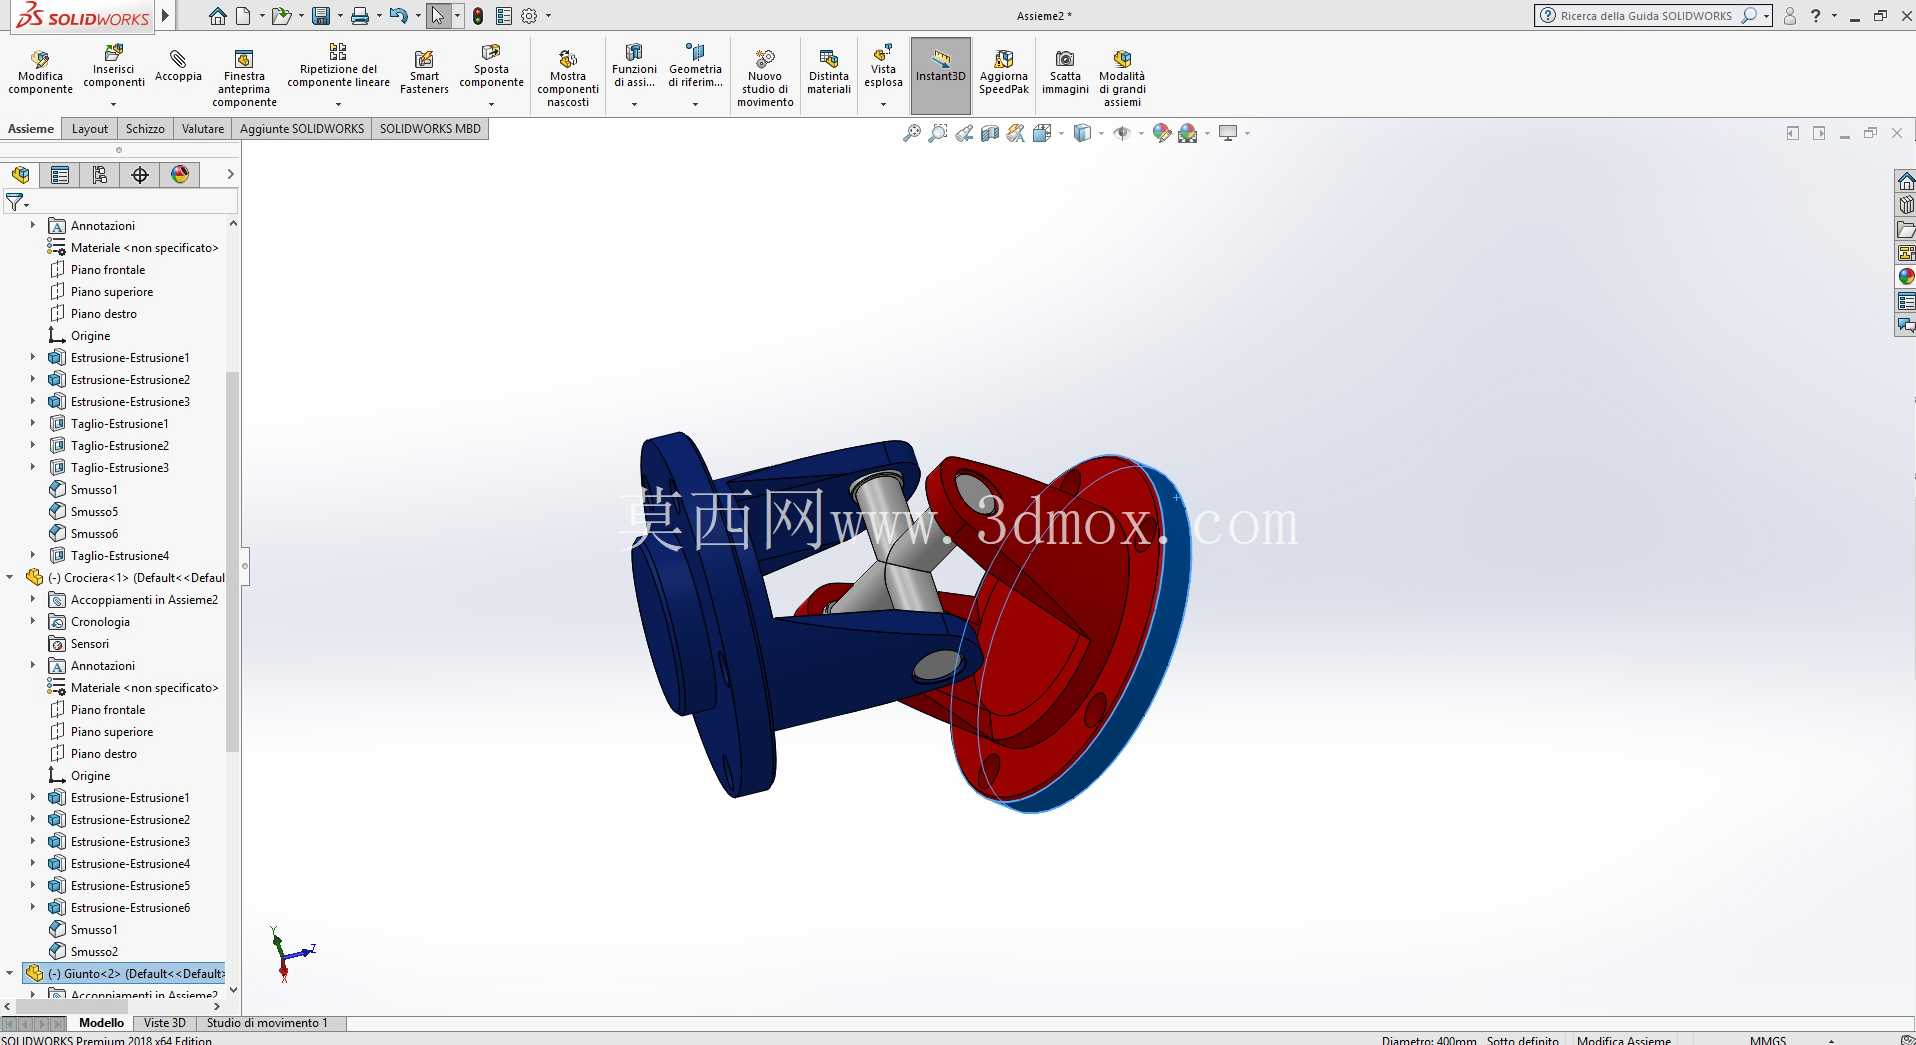Click Scatta immagini tool

[x=1065, y=73]
